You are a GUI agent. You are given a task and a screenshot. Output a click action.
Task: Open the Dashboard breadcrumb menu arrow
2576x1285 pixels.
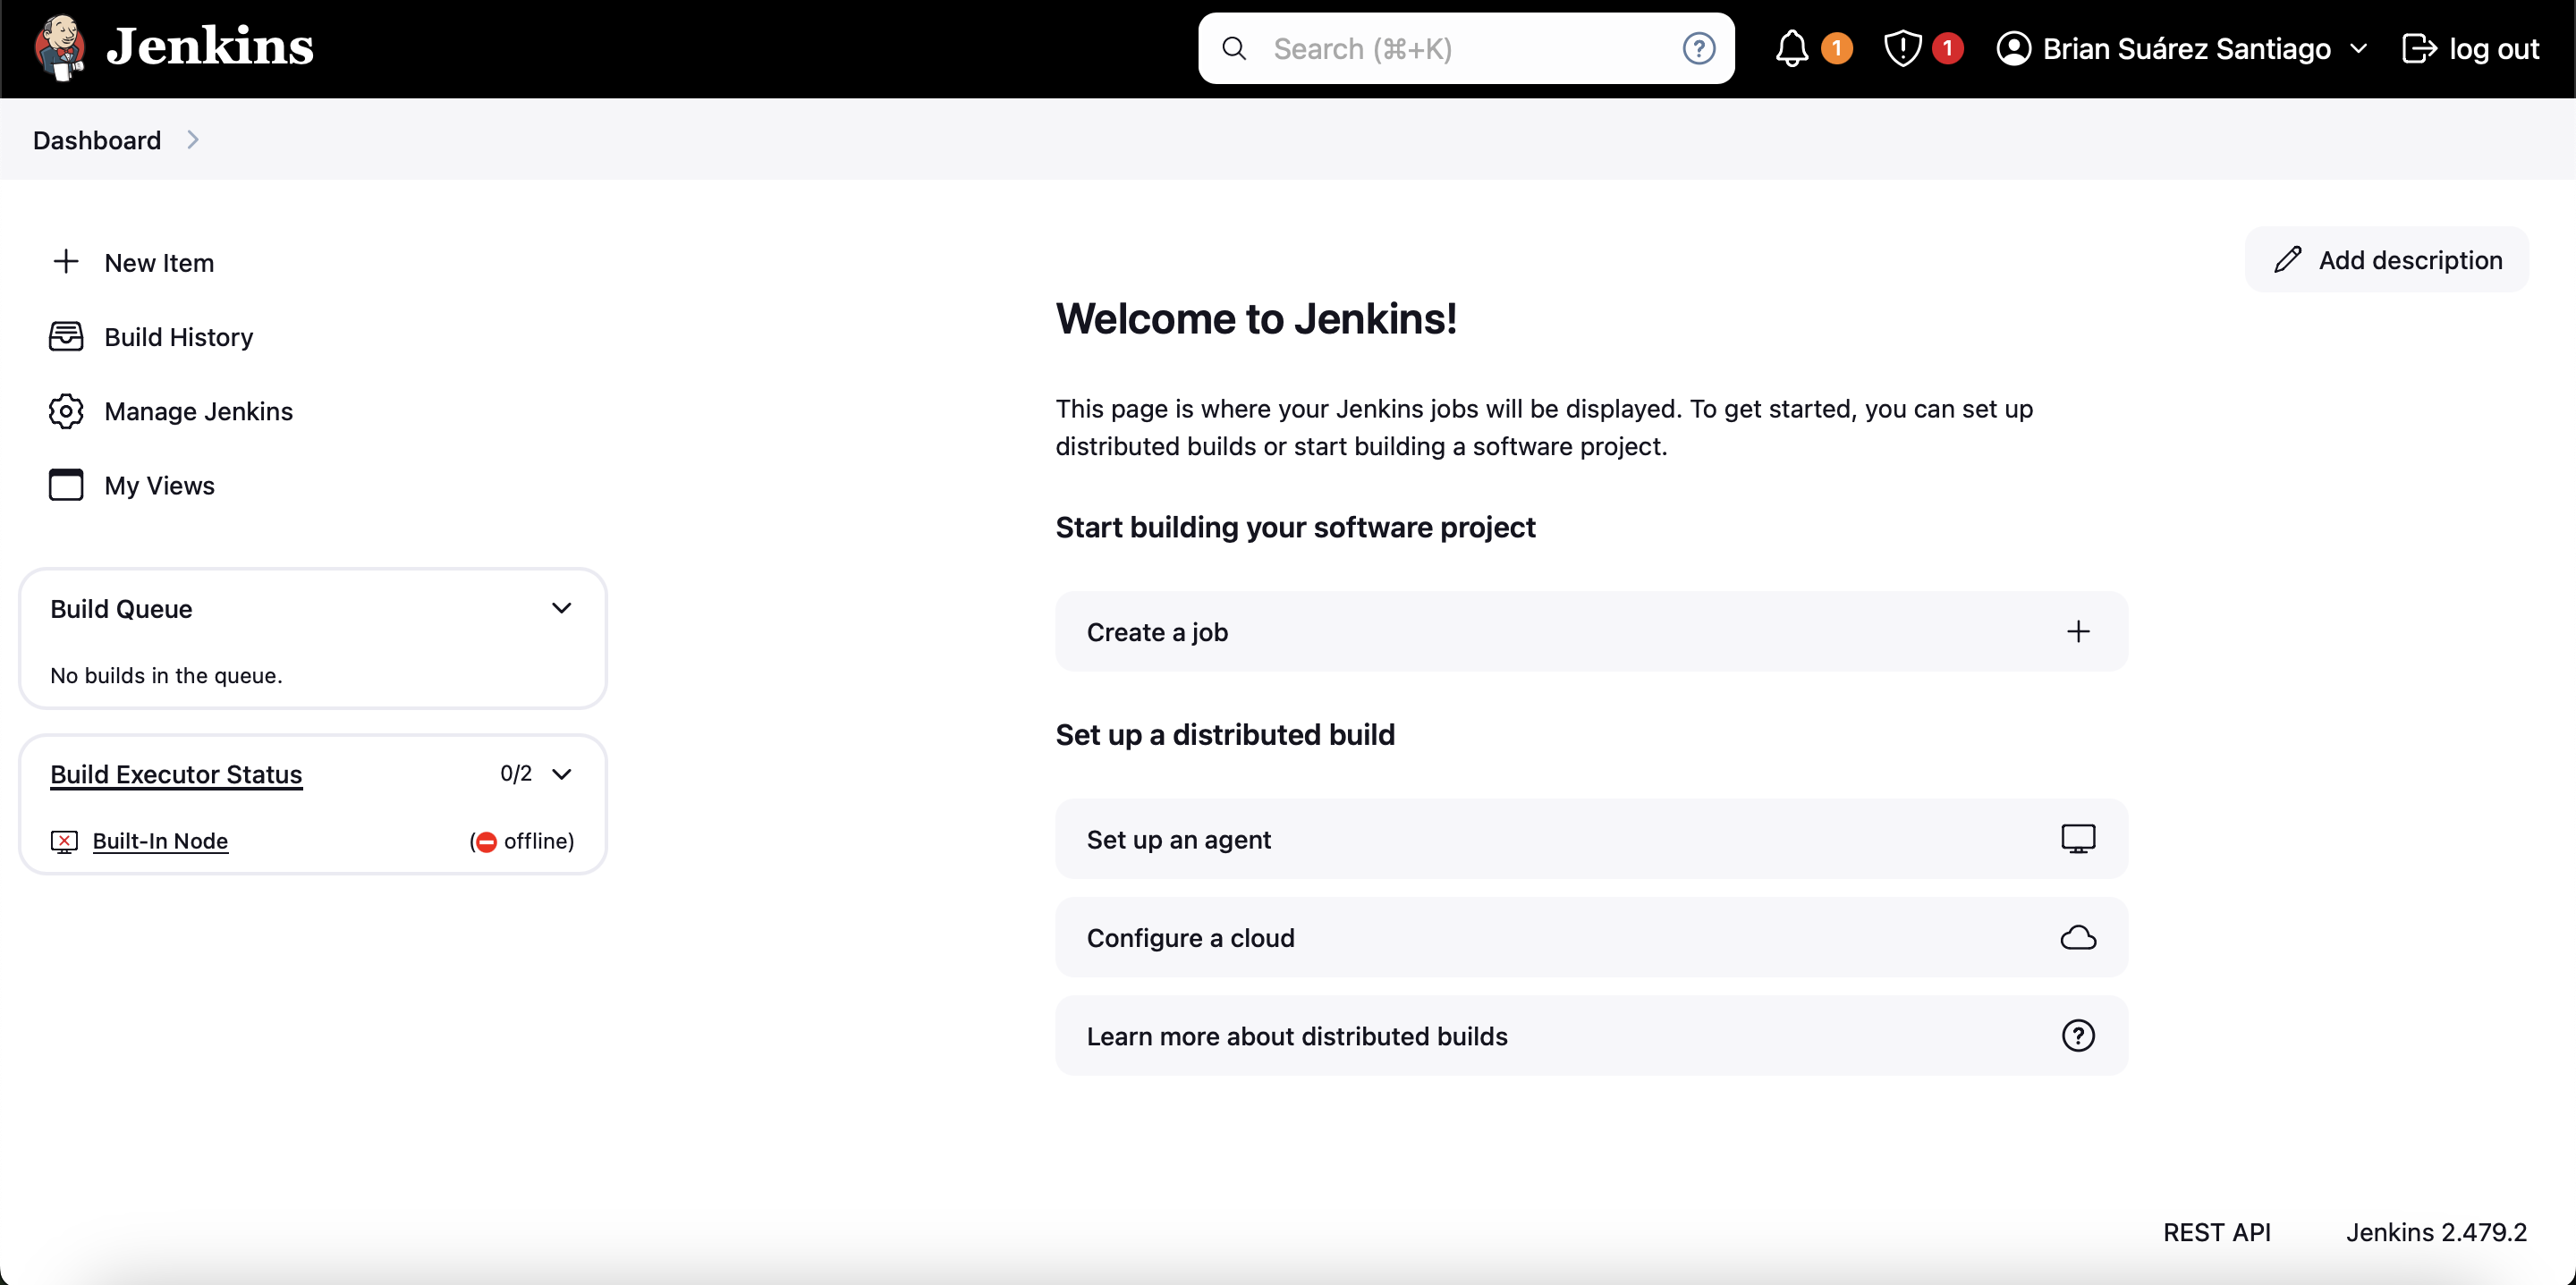click(x=192, y=140)
